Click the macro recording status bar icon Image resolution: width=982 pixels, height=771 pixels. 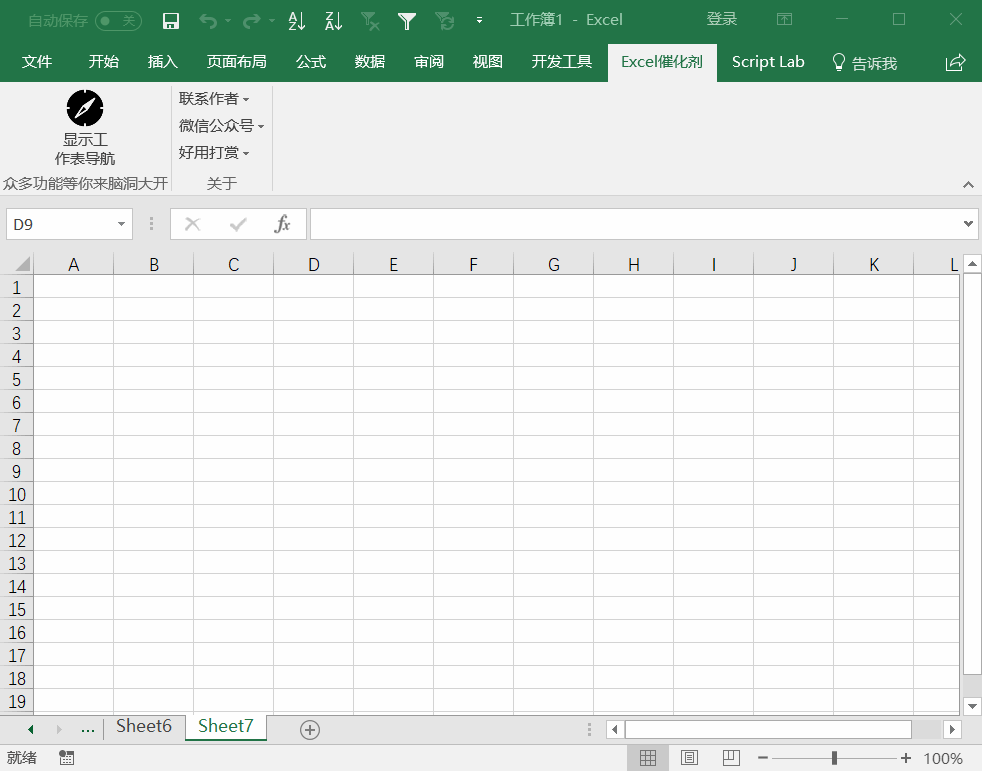(66, 758)
